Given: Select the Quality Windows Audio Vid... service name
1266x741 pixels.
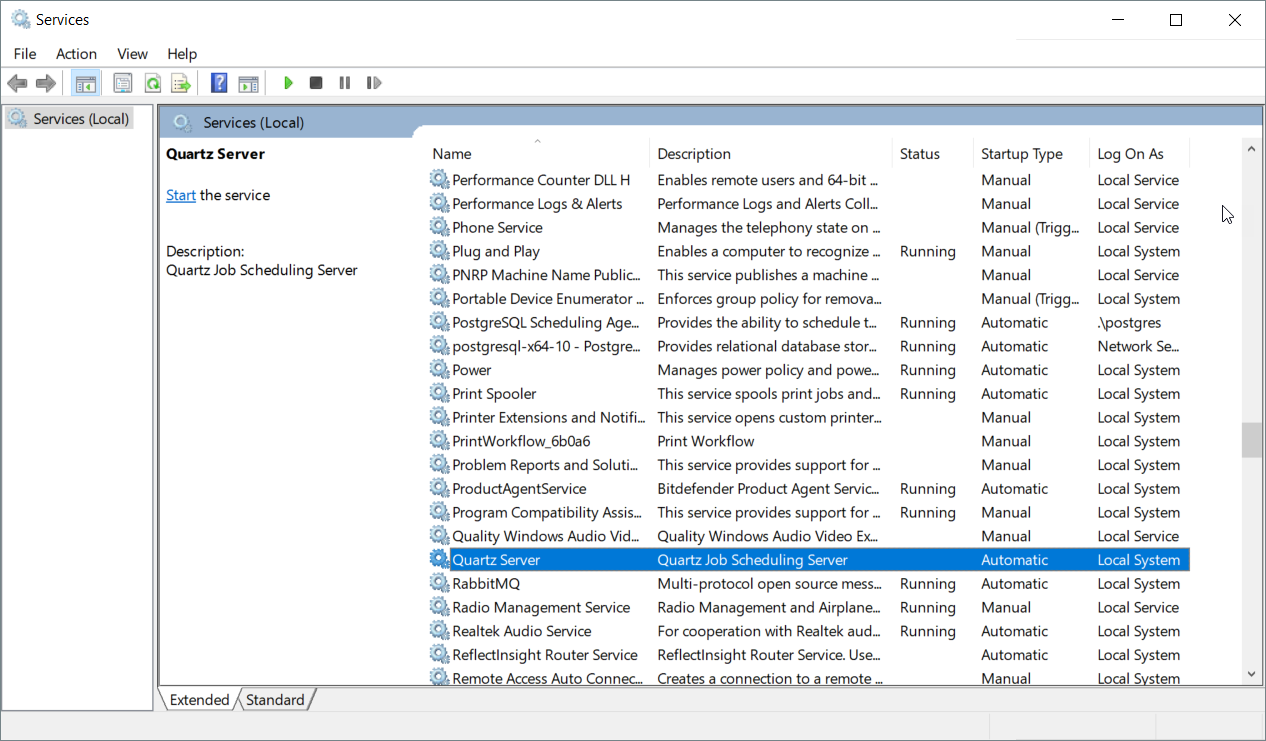Looking at the screenshot, I should pyautogui.click(x=547, y=536).
